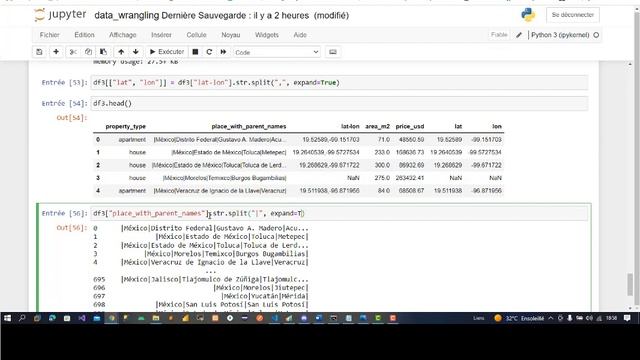Restart the kernel icon
Image resolution: width=640 pixels, height=360 pixels.
[209, 52]
